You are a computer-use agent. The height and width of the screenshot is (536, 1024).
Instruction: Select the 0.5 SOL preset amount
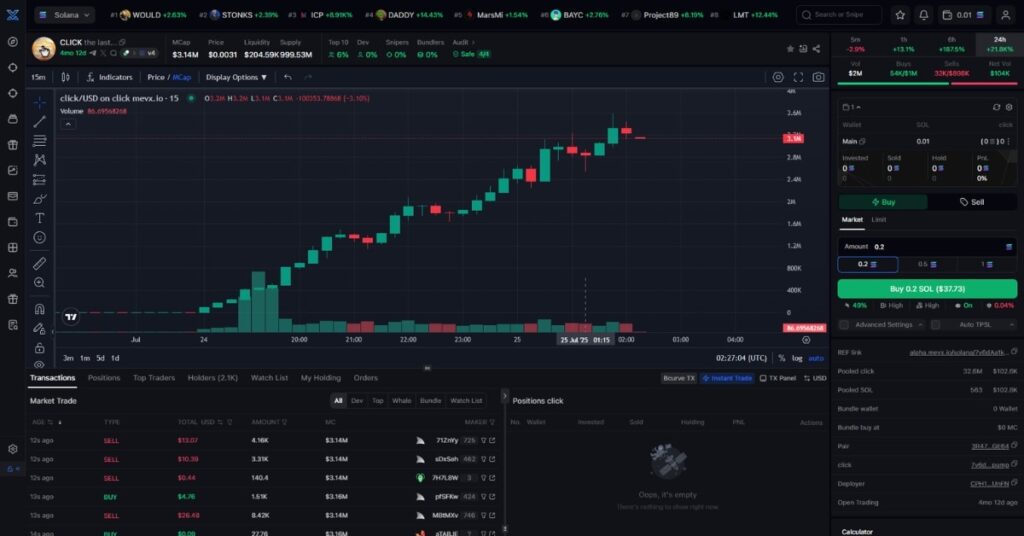coord(927,264)
